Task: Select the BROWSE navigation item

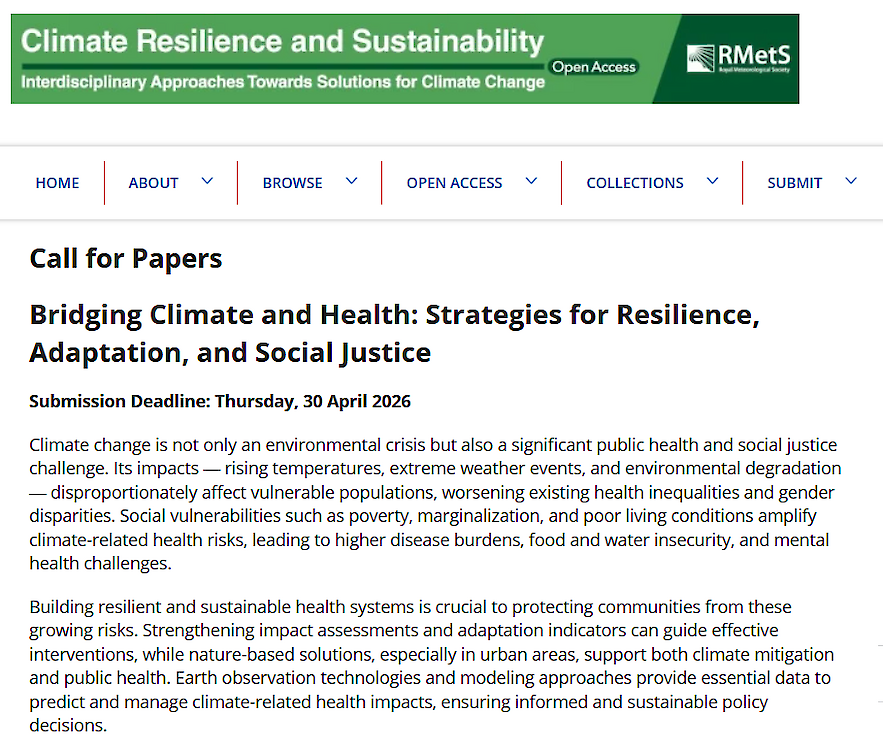Action: click(x=292, y=183)
